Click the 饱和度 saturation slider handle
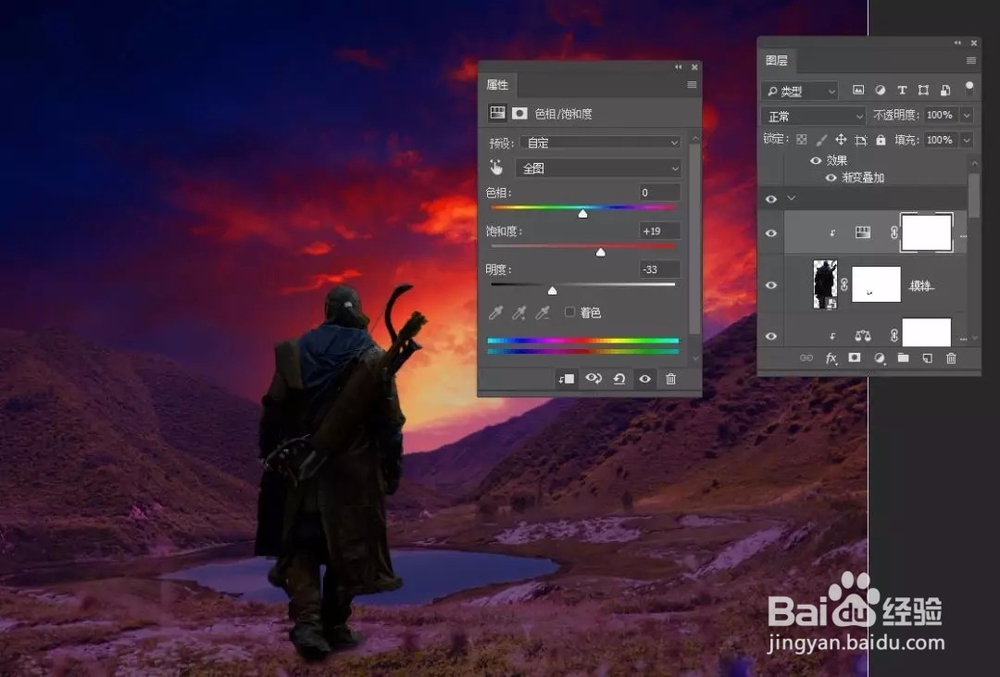This screenshot has height=677, width=1000. tap(600, 252)
